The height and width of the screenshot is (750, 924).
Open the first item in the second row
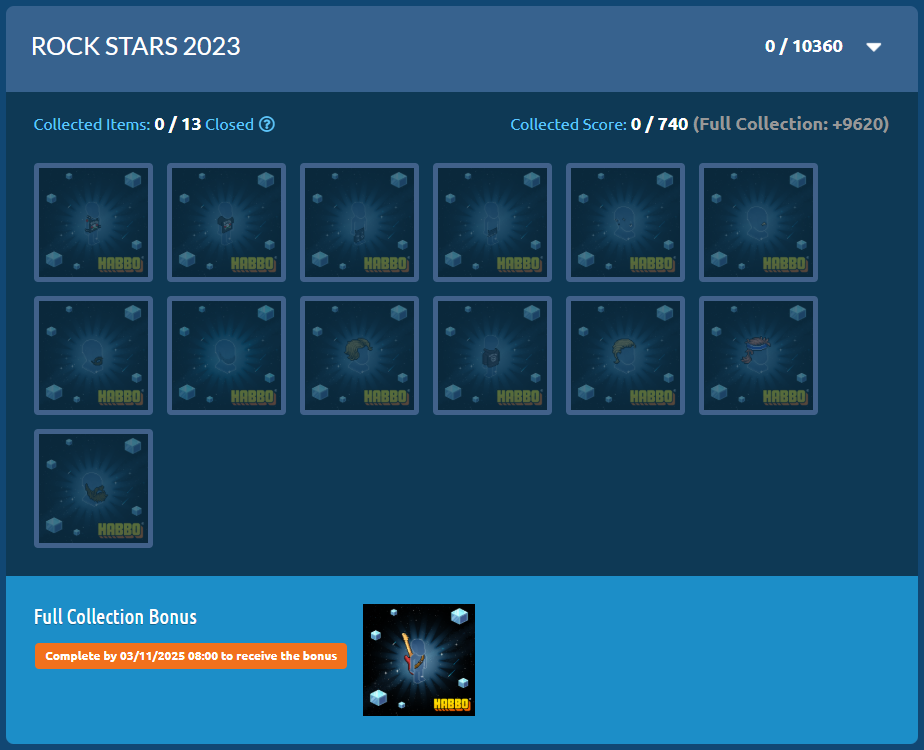[x=94, y=355]
